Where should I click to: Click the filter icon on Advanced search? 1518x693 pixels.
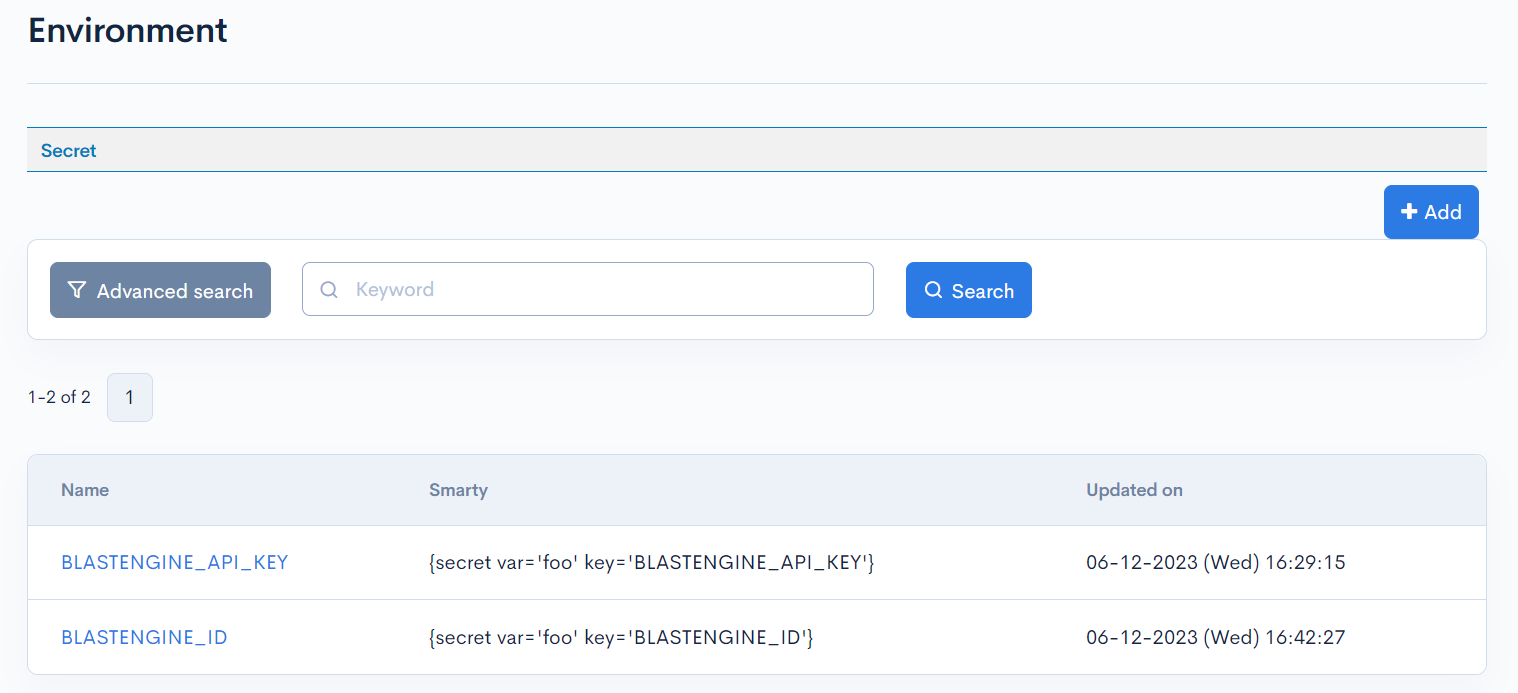pyautogui.click(x=77, y=290)
